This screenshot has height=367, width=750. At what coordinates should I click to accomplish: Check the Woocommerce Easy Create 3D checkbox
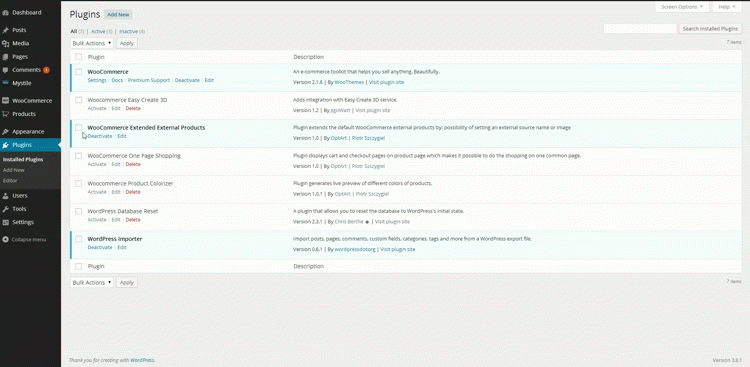[78, 100]
